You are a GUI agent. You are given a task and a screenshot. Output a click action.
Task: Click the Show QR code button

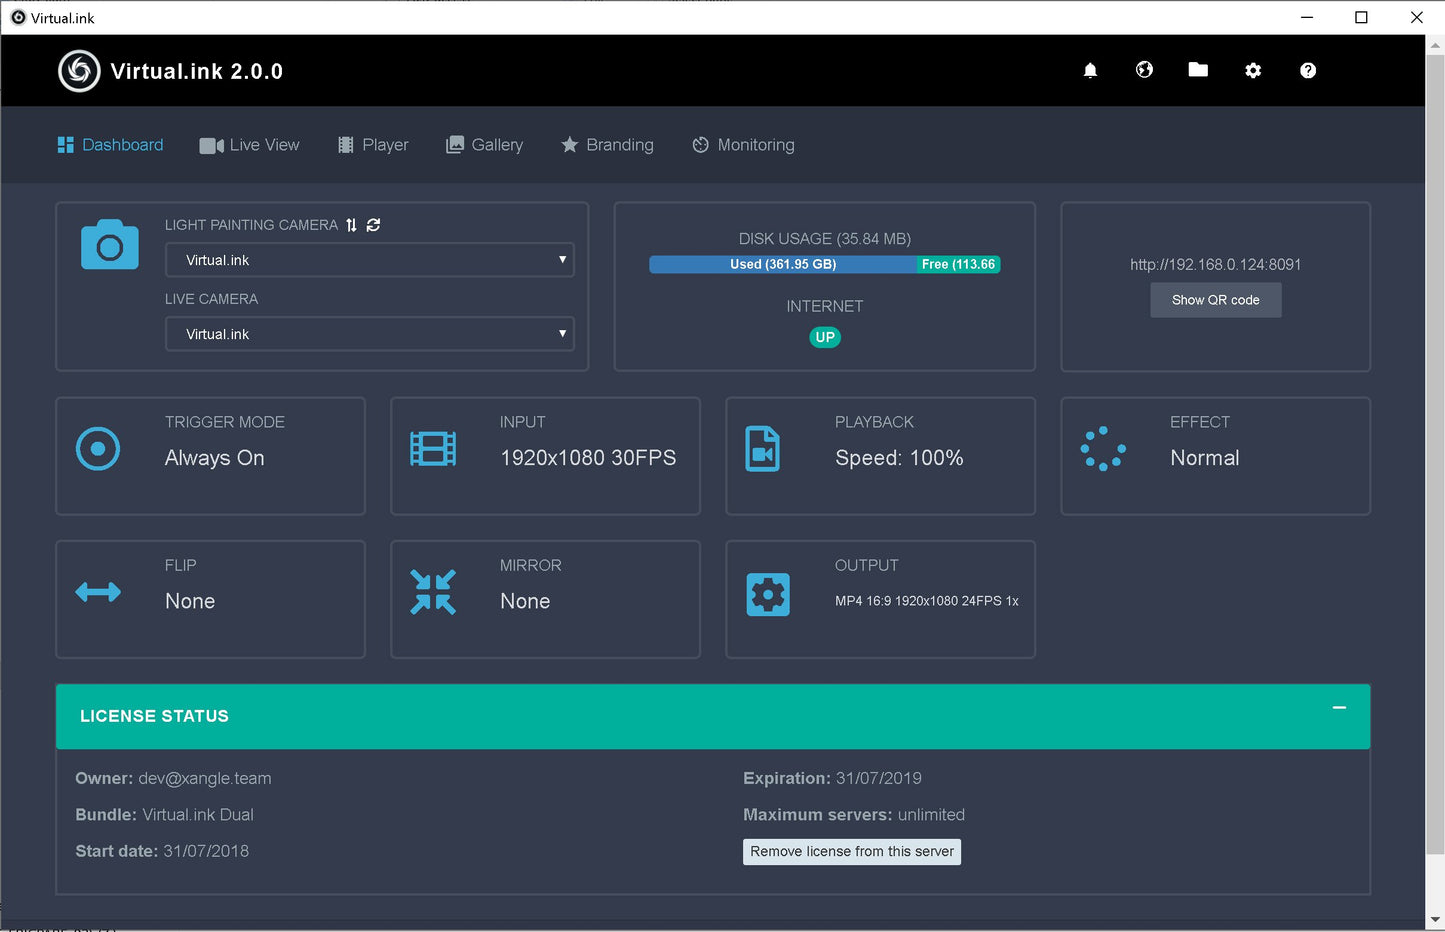coord(1215,300)
